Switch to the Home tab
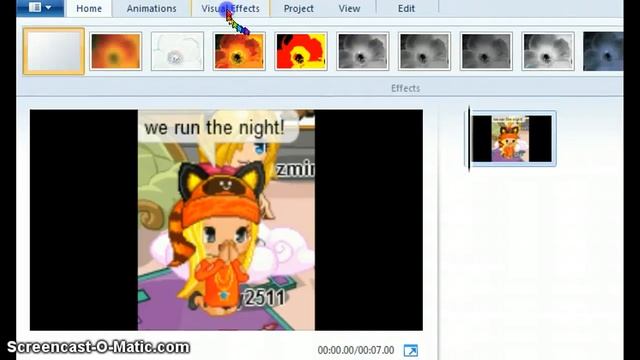 coord(89,9)
